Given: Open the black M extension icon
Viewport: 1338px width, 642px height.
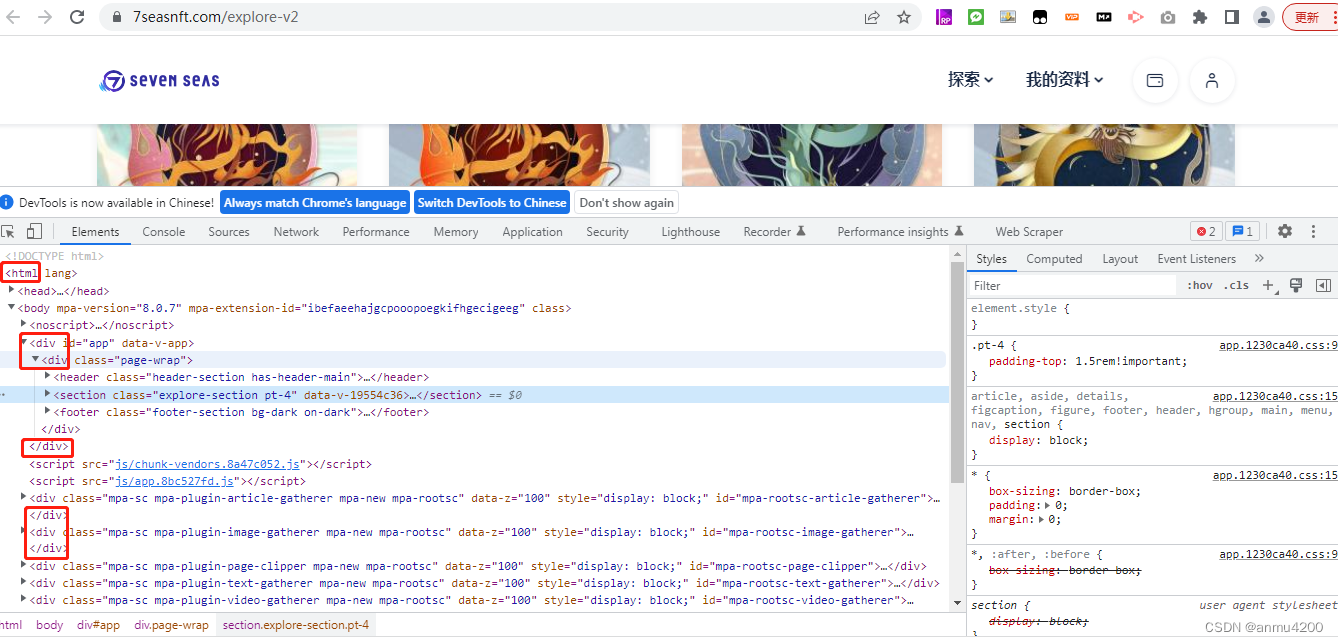Looking at the screenshot, I should coord(1104,17).
